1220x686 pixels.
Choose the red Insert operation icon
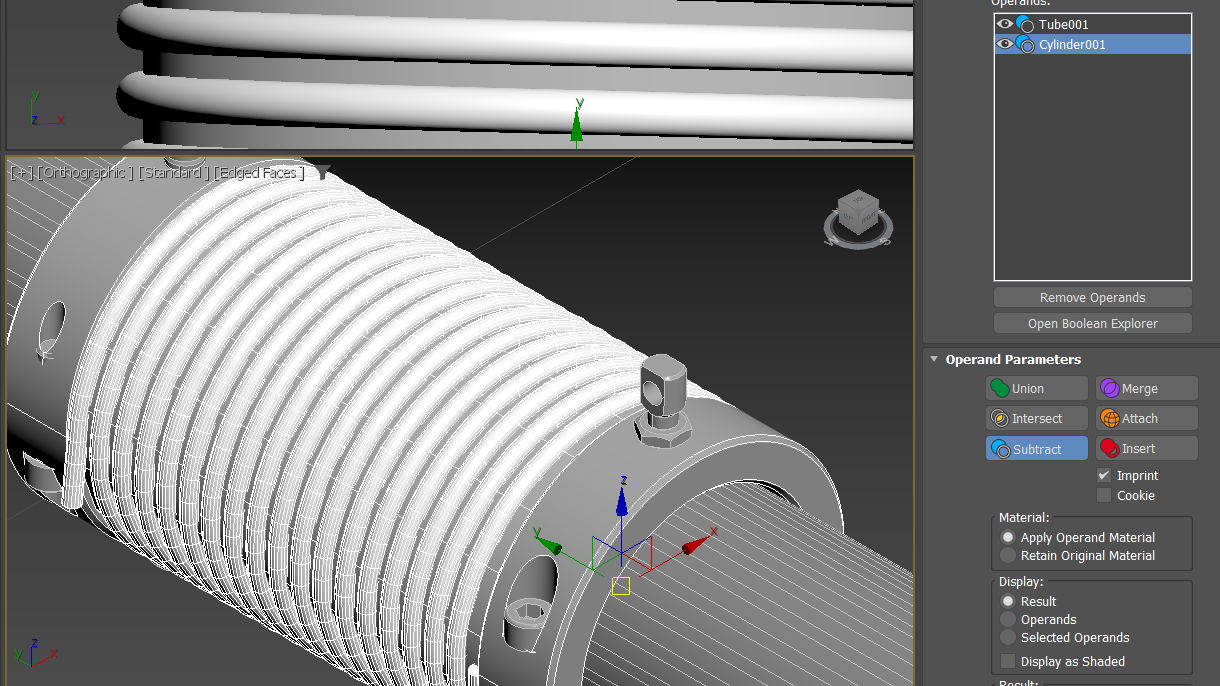[x=1110, y=448]
